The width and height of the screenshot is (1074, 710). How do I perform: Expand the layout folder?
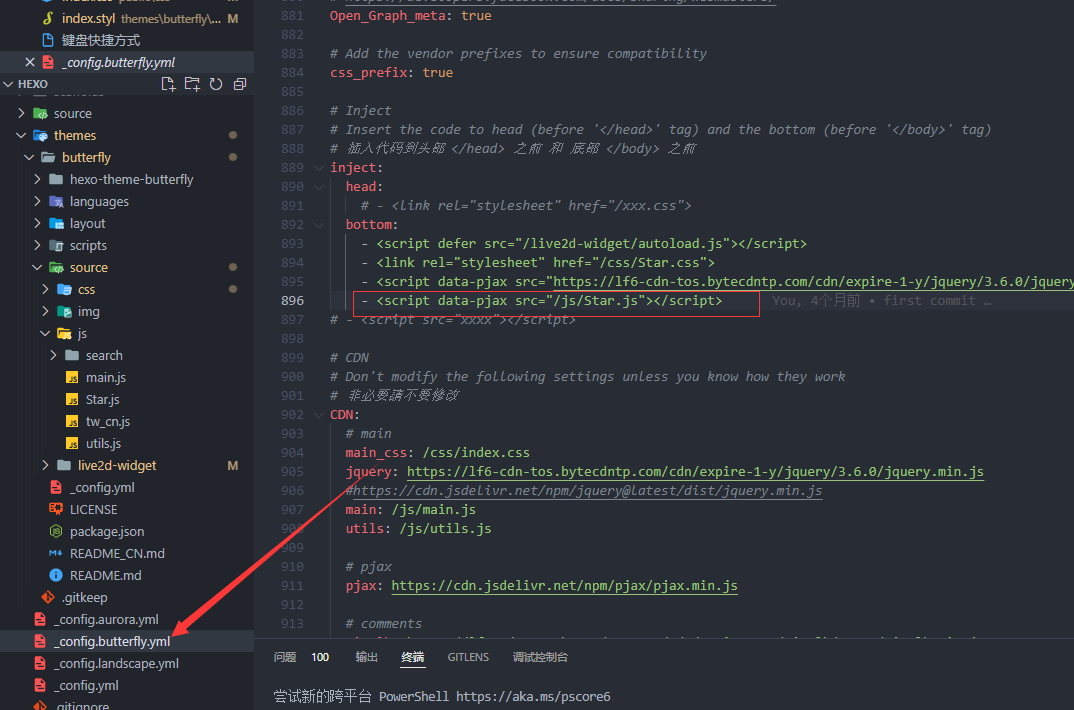tap(37, 223)
